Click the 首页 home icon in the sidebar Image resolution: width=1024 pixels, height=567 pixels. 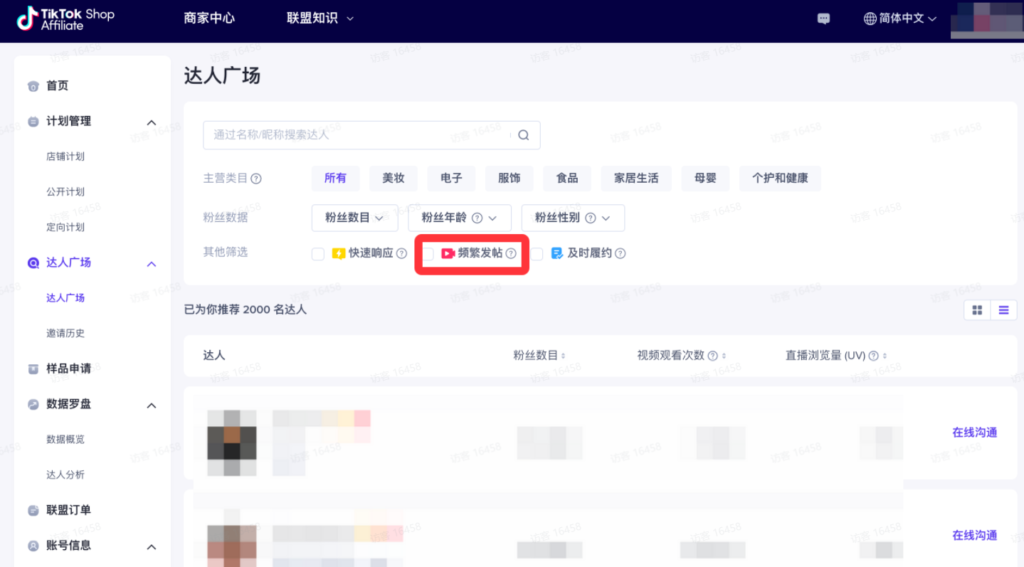pyautogui.click(x=33, y=86)
